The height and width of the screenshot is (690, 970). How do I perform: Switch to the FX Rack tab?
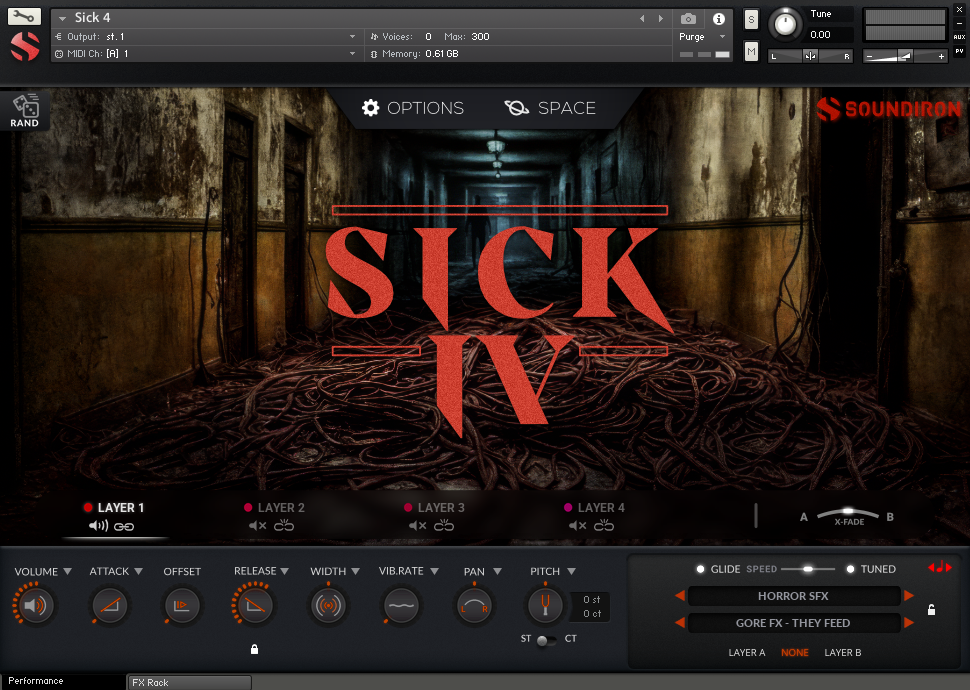[189, 682]
